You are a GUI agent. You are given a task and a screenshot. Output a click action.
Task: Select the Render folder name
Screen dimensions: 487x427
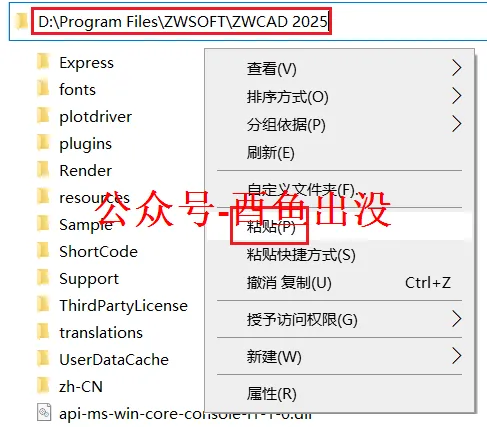click(85, 171)
